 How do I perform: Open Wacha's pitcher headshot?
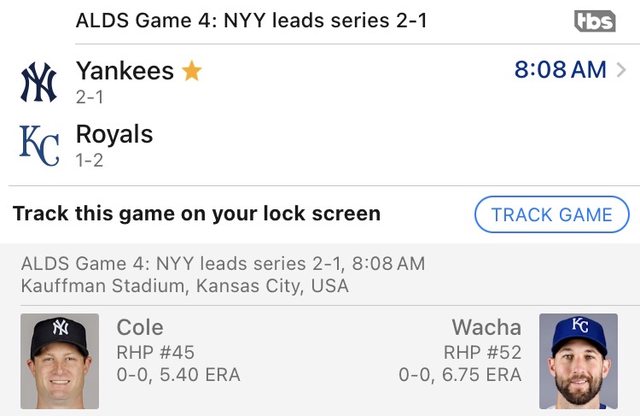tap(578, 361)
